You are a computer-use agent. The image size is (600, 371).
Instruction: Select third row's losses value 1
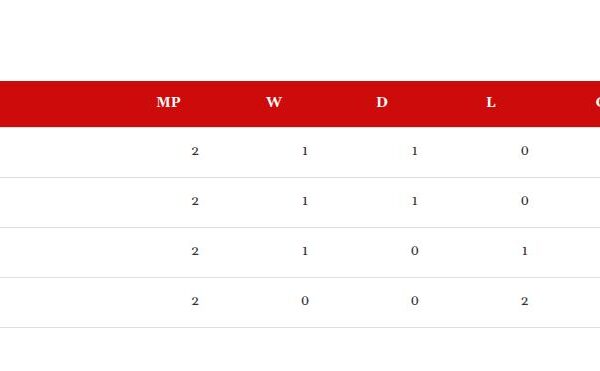(x=525, y=251)
